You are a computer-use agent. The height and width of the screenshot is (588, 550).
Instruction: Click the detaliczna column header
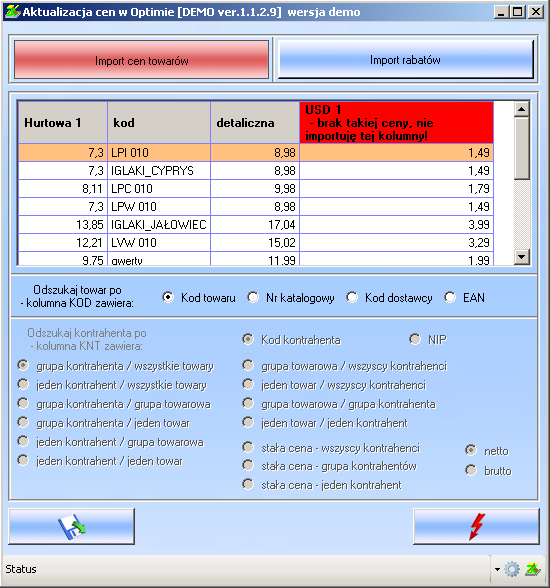click(255, 123)
